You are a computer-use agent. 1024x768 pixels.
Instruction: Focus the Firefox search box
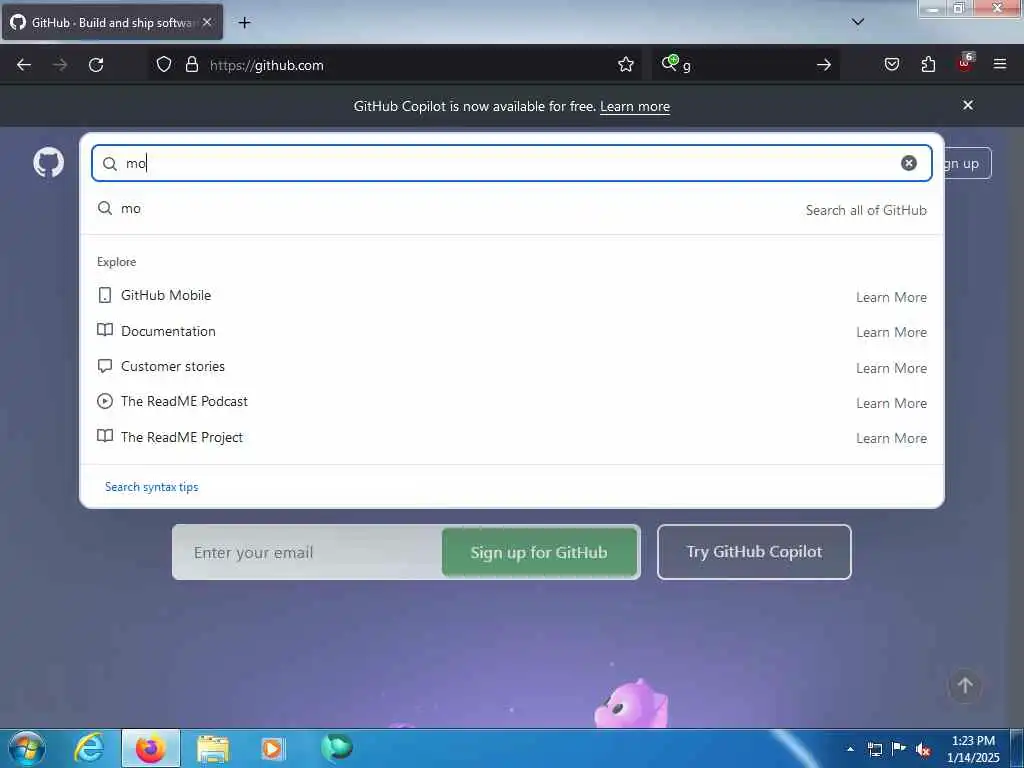[x=744, y=65]
